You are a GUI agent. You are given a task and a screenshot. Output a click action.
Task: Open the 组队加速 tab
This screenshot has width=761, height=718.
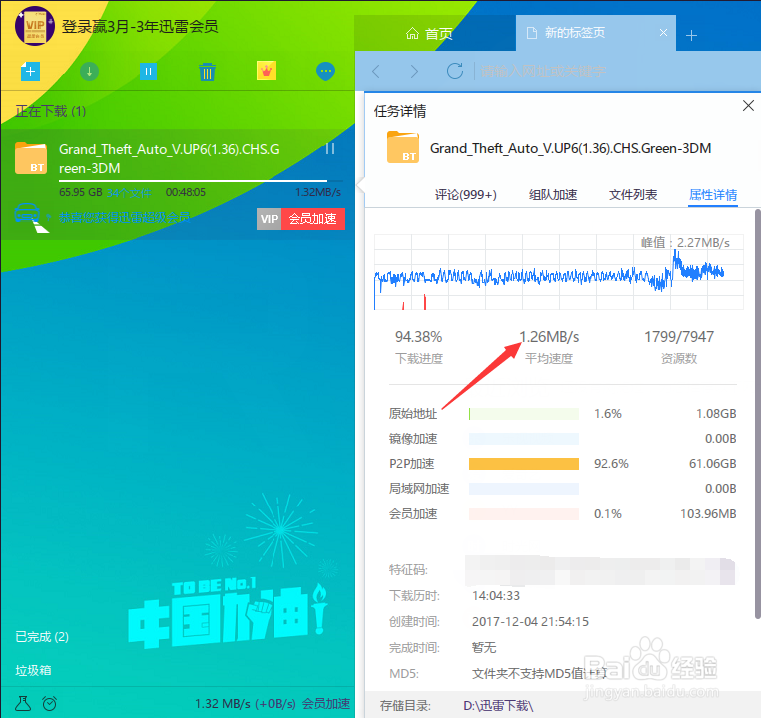[553, 195]
